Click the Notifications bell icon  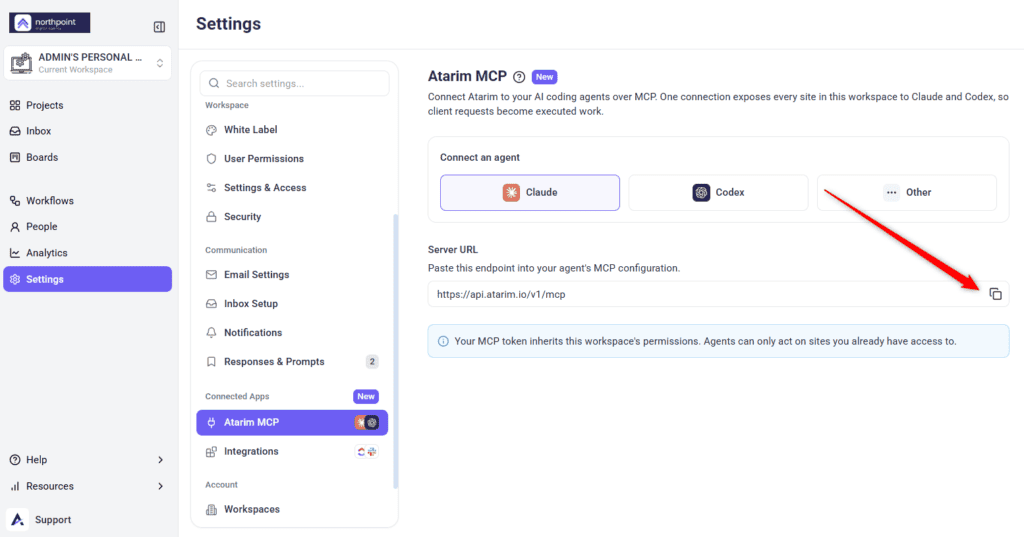(x=212, y=333)
